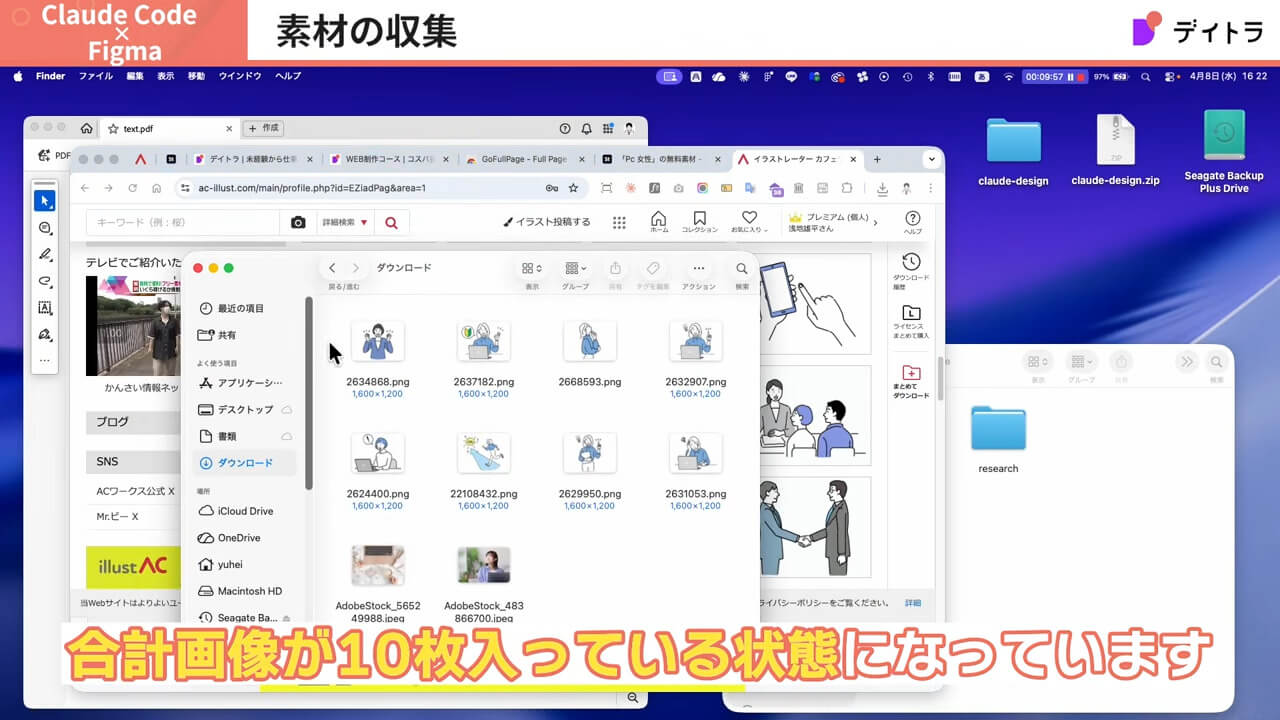This screenshot has width=1280, height=720.
Task: Open ACワークス公式 X link
Action: (x=136, y=491)
